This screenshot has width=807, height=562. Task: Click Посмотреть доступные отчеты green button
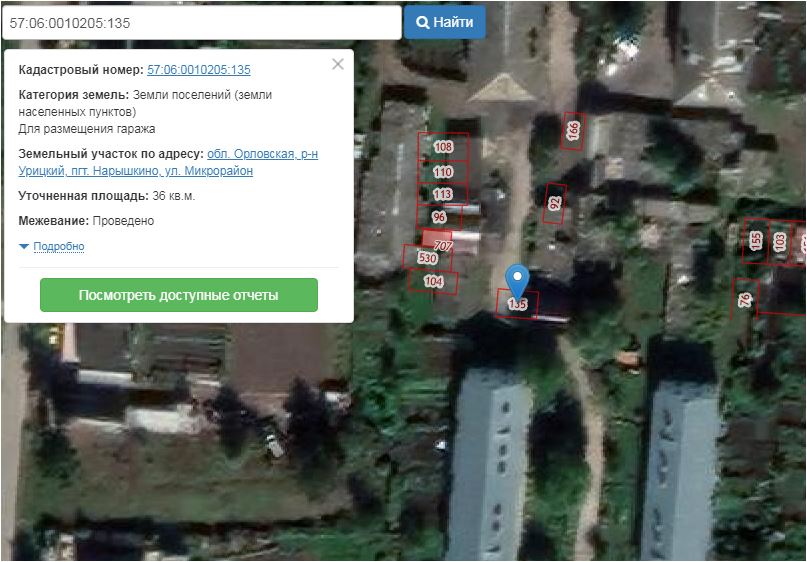[x=179, y=296]
